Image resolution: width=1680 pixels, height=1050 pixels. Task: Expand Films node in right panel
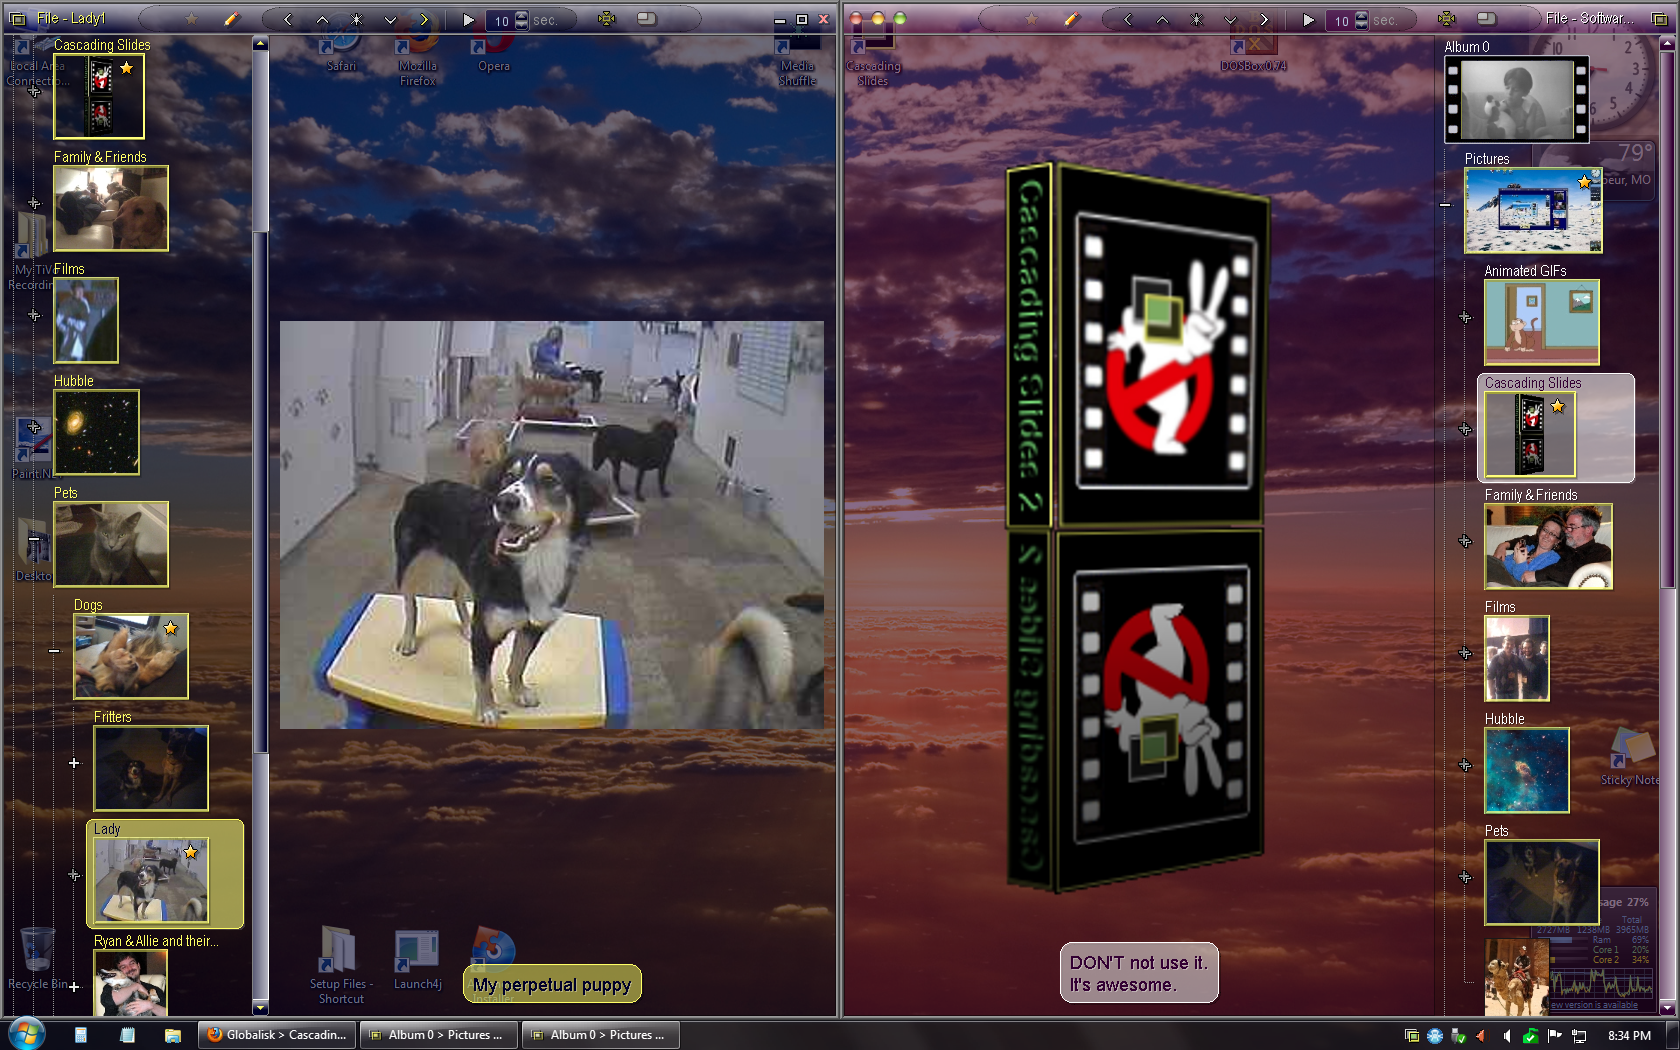pyautogui.click(x=1465, y=653)
